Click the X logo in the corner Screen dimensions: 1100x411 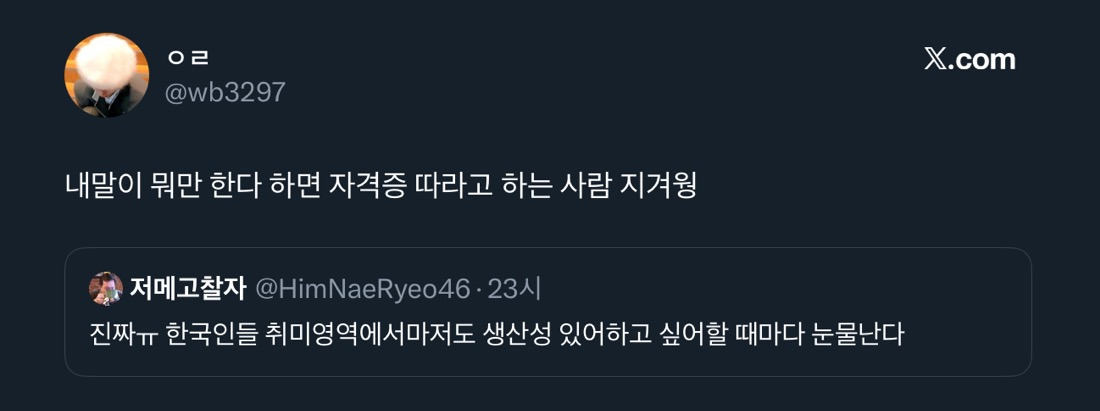935,60
